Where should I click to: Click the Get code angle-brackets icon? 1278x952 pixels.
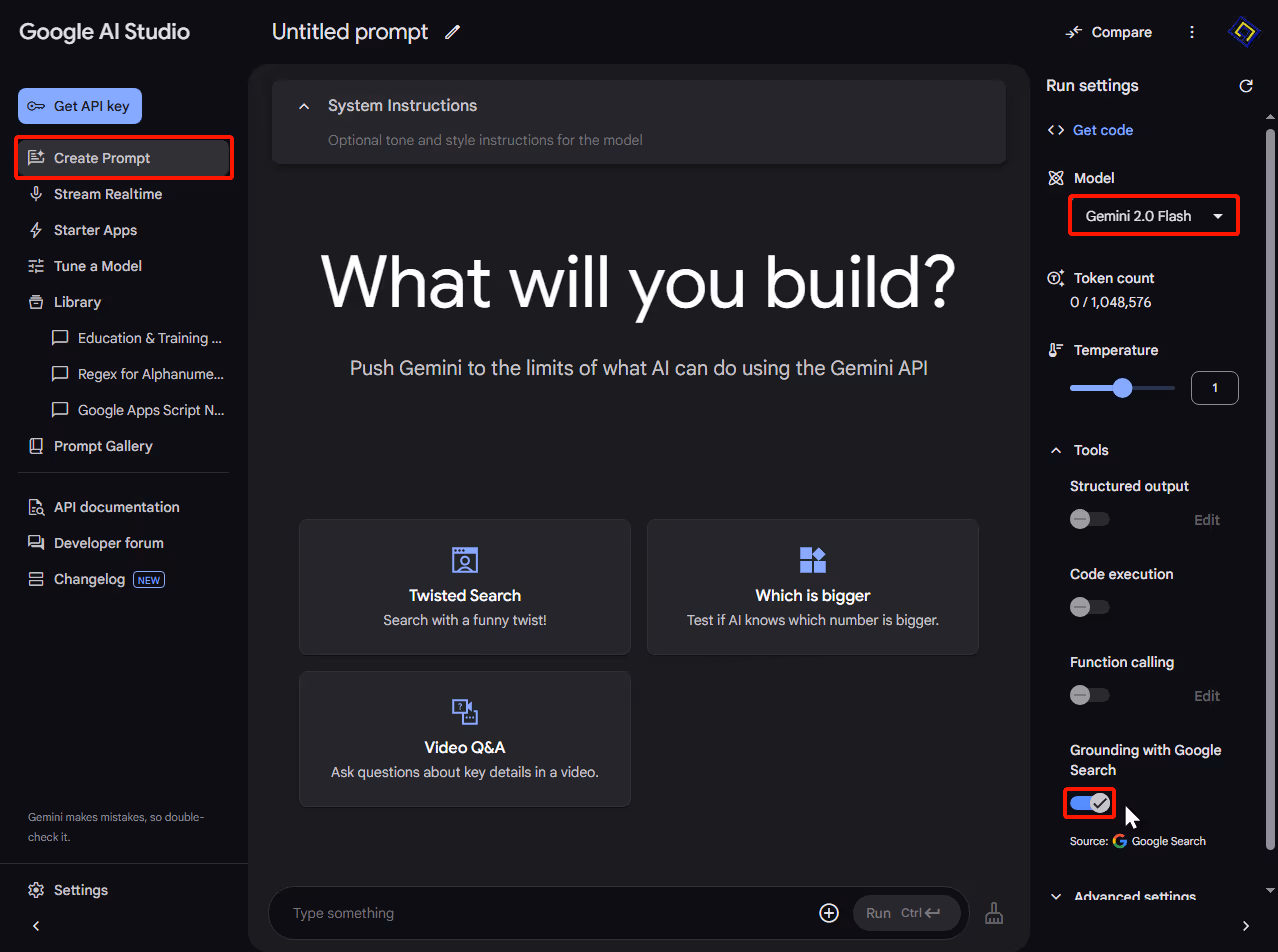[x=1055, y=130]
